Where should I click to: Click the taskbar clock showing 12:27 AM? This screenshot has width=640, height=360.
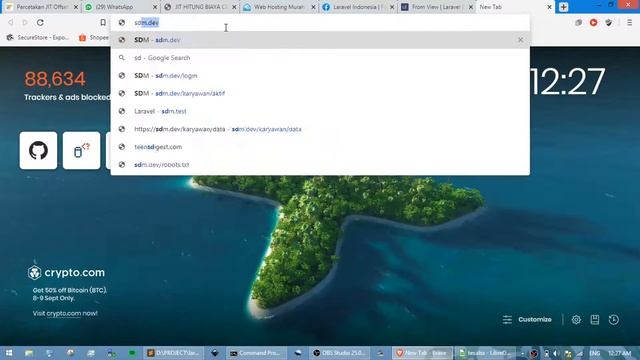tap(619, 353)
